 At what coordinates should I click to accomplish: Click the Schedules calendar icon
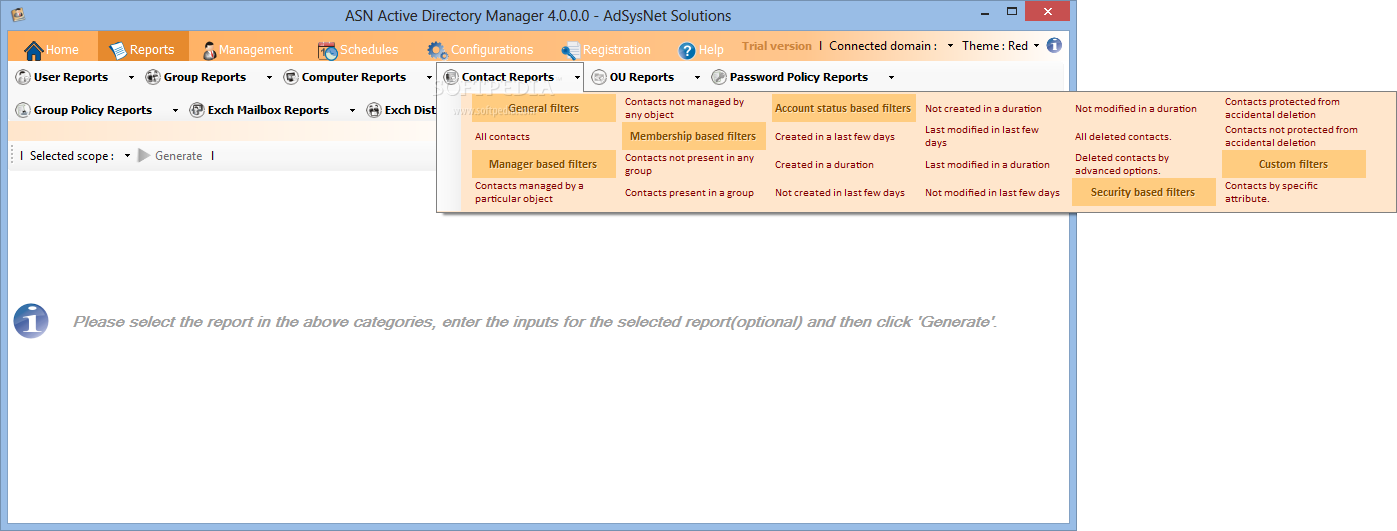coord(327,50)
